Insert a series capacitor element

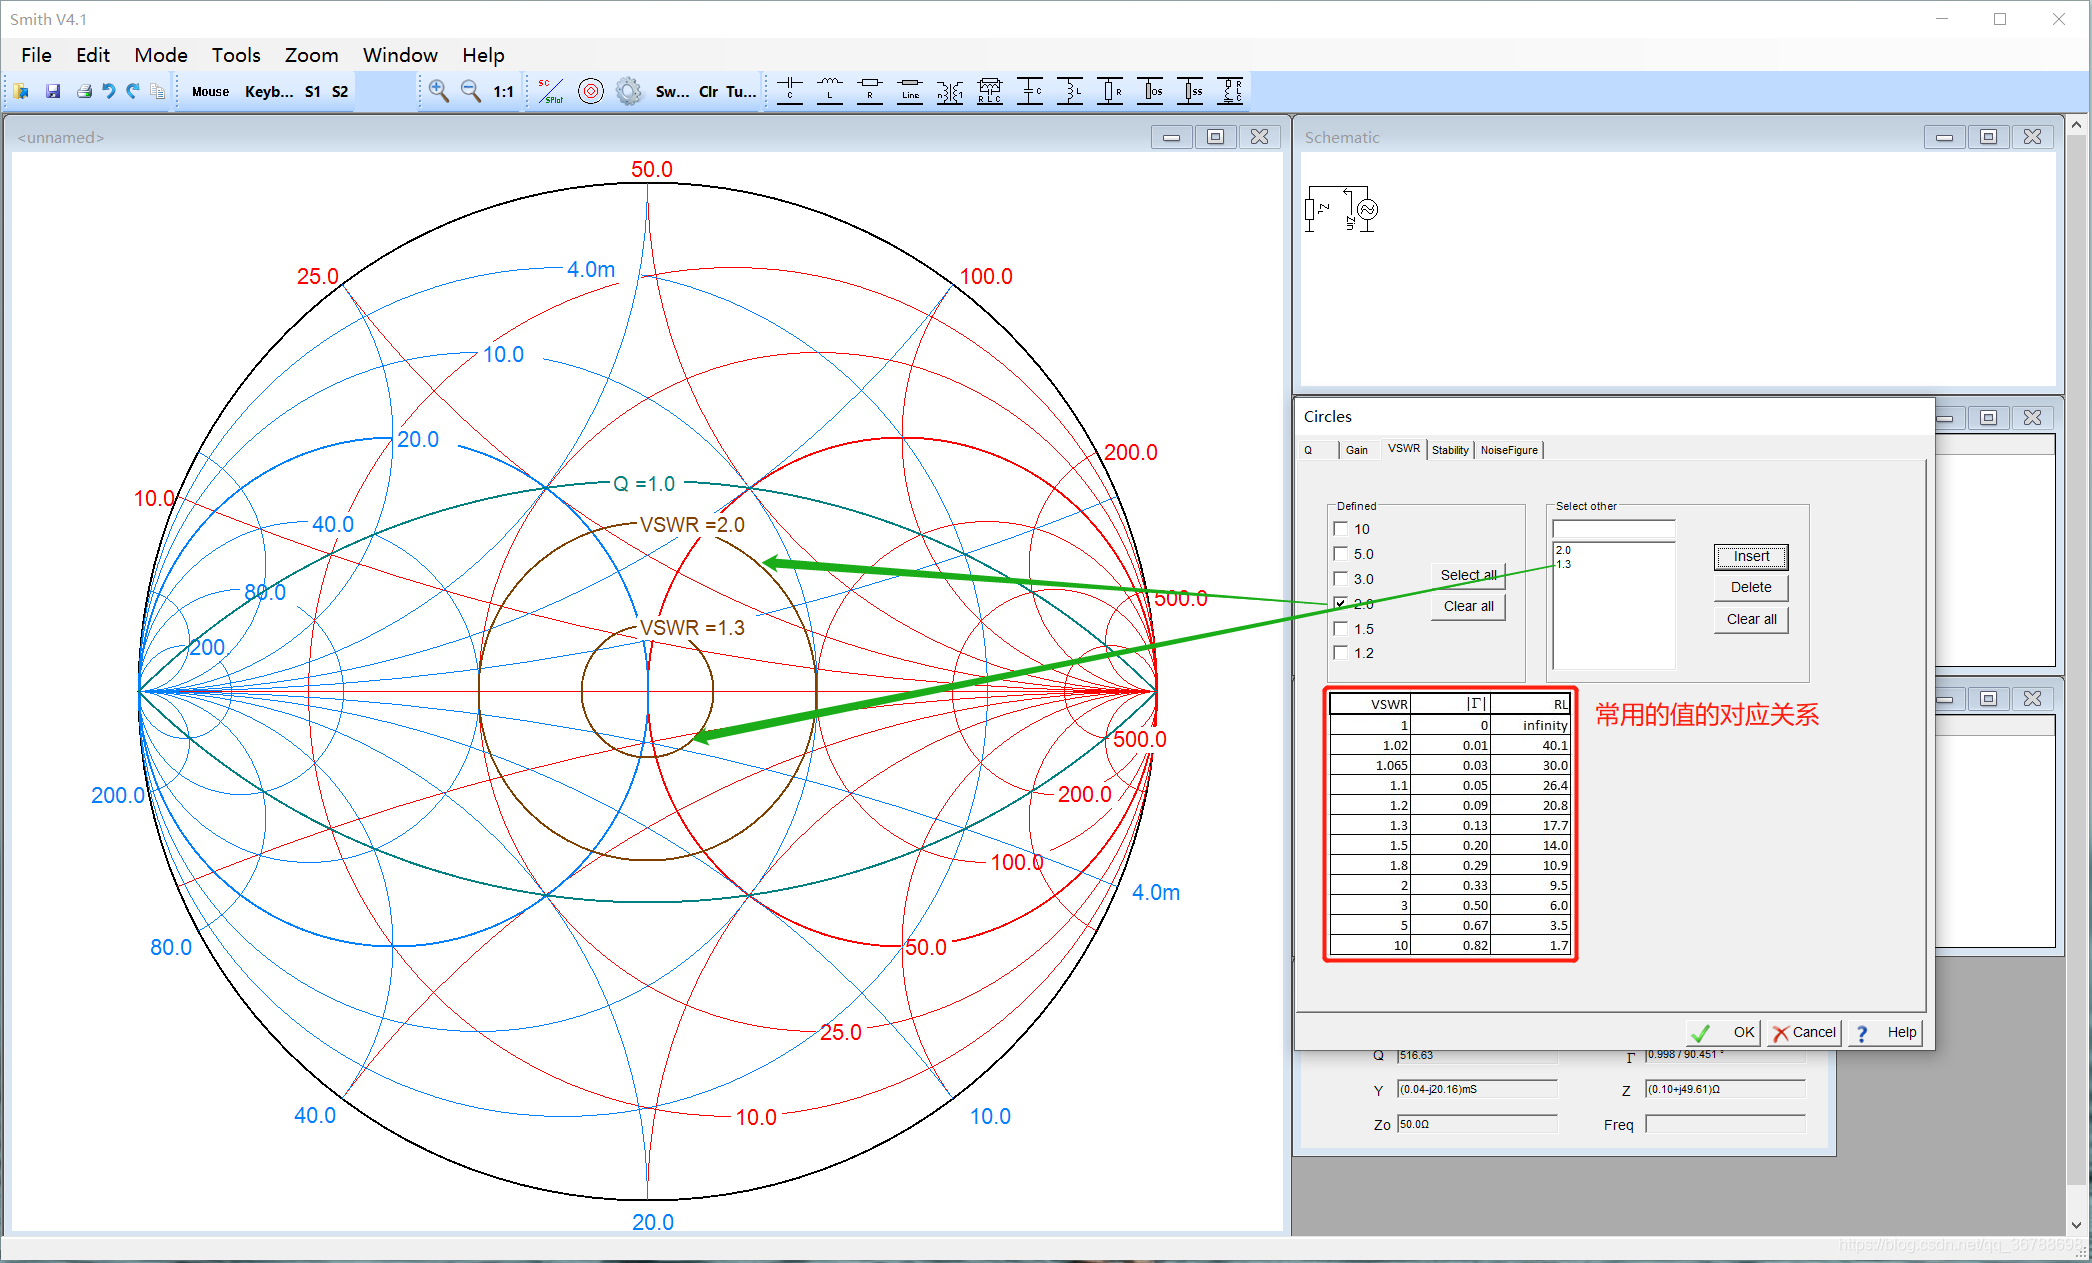click(790, 91)
